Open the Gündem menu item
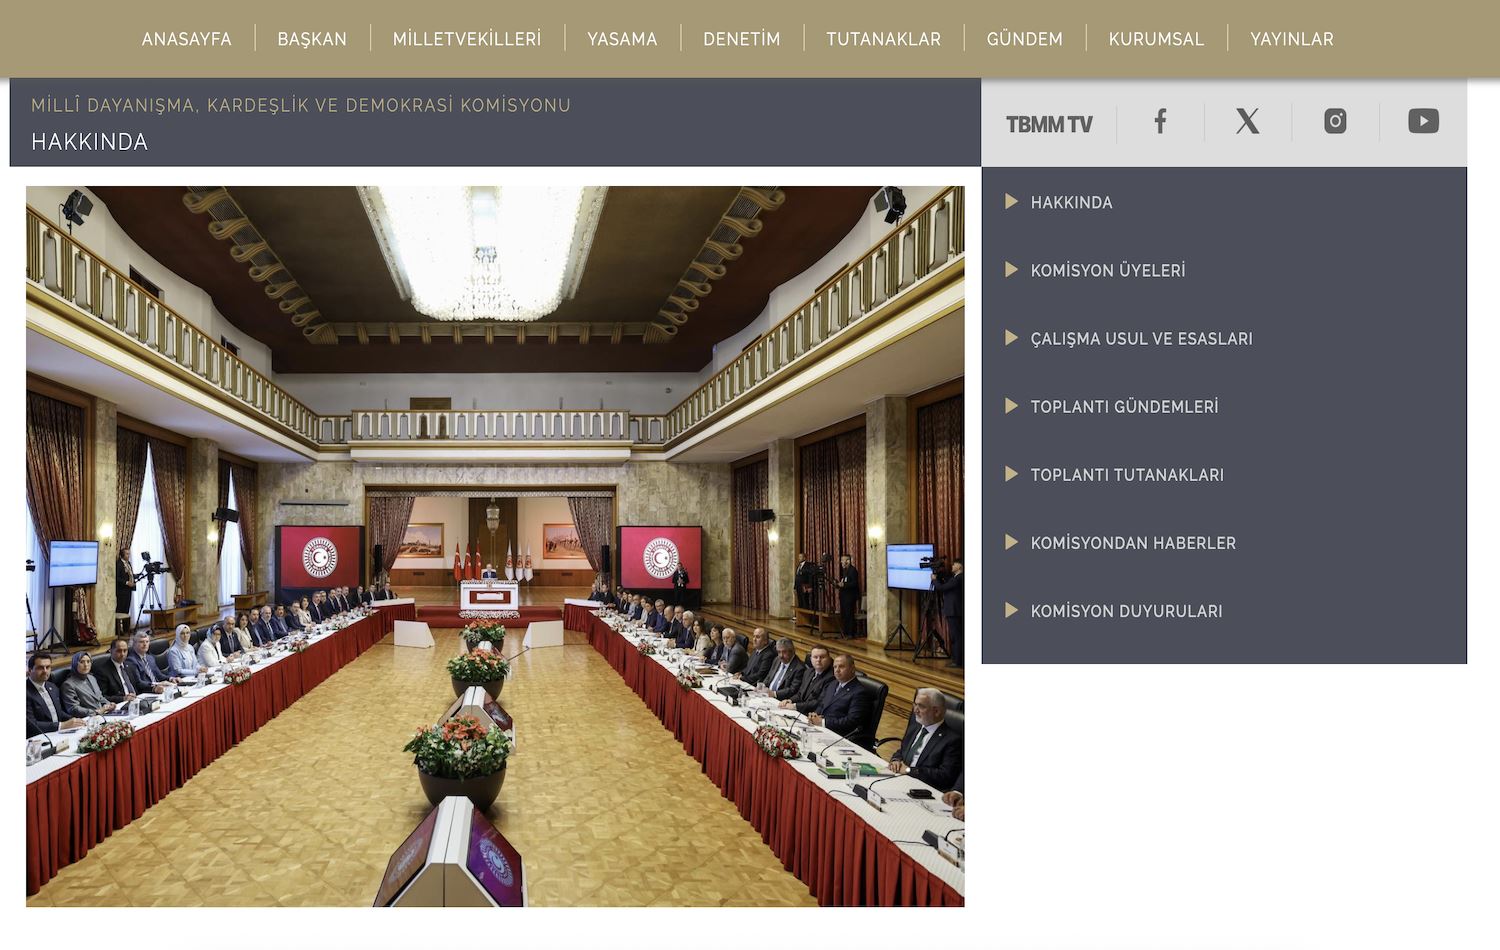 1025,39
